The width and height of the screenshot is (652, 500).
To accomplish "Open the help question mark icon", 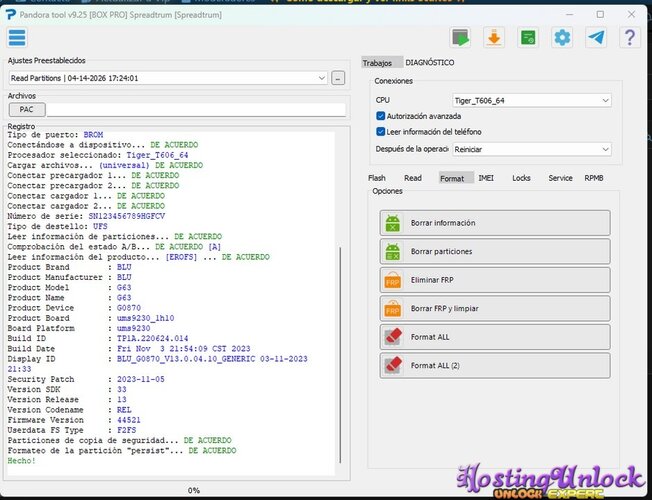I will [630, 38].
